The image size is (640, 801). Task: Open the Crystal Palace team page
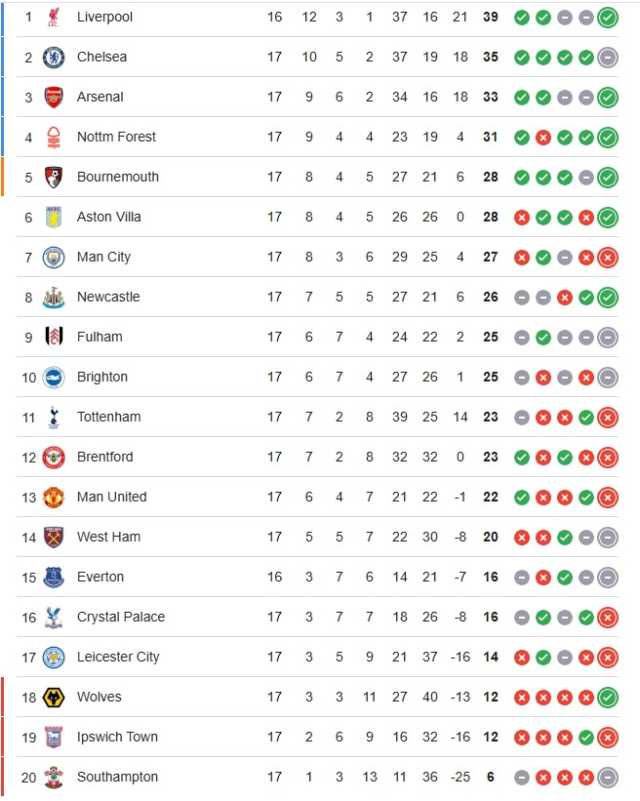coord(121,617)
